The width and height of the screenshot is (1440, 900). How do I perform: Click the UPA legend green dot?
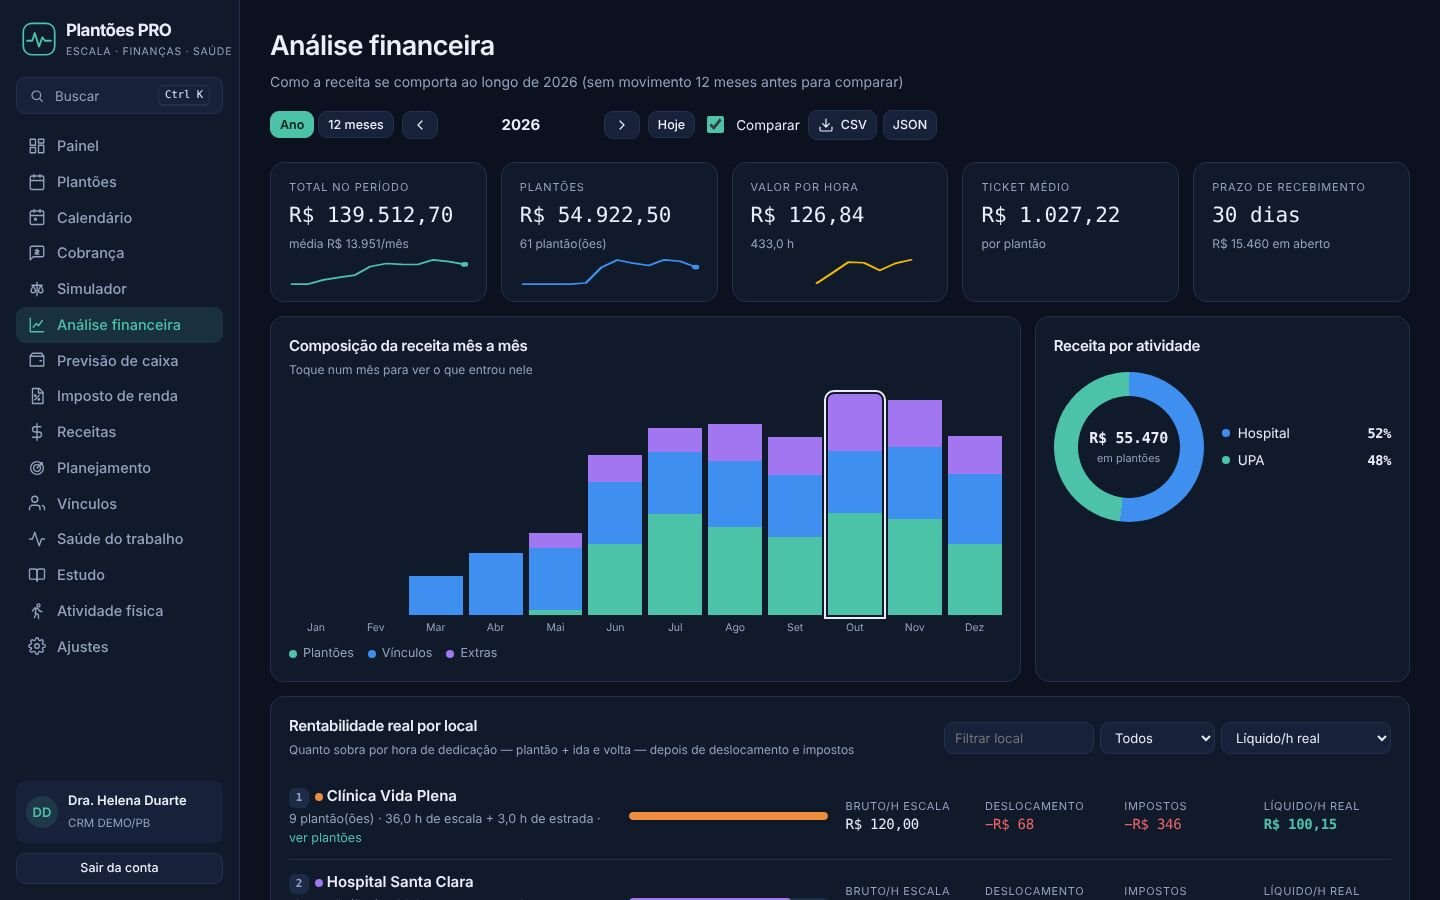(1226, 460)
